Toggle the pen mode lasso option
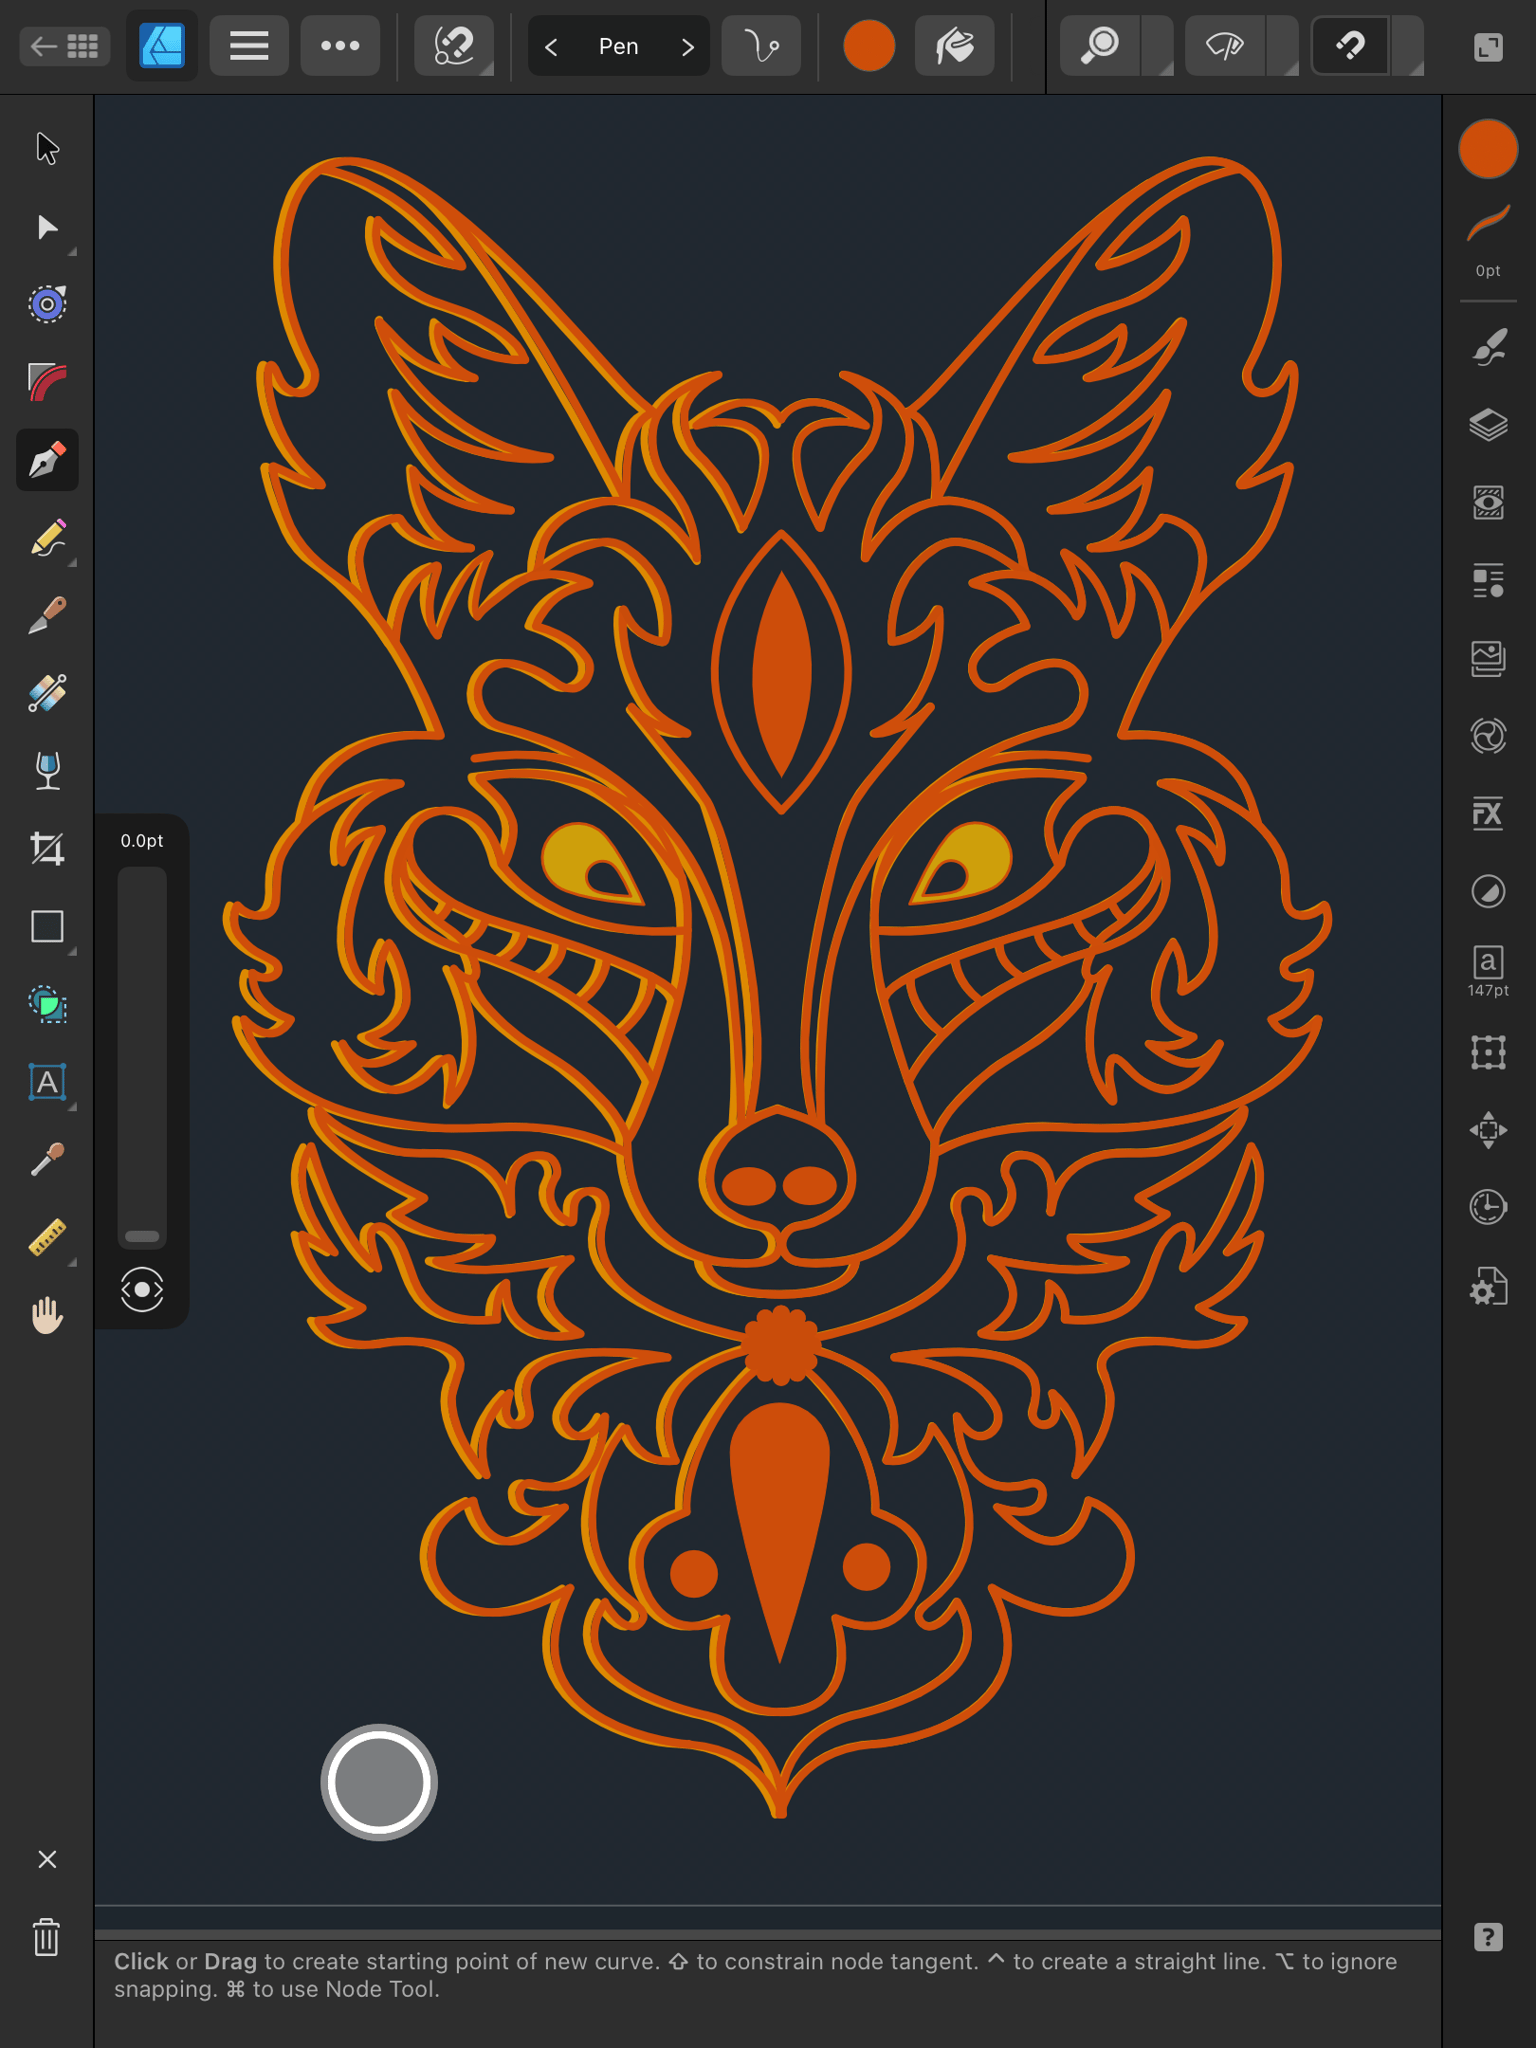 coord(454,46)
